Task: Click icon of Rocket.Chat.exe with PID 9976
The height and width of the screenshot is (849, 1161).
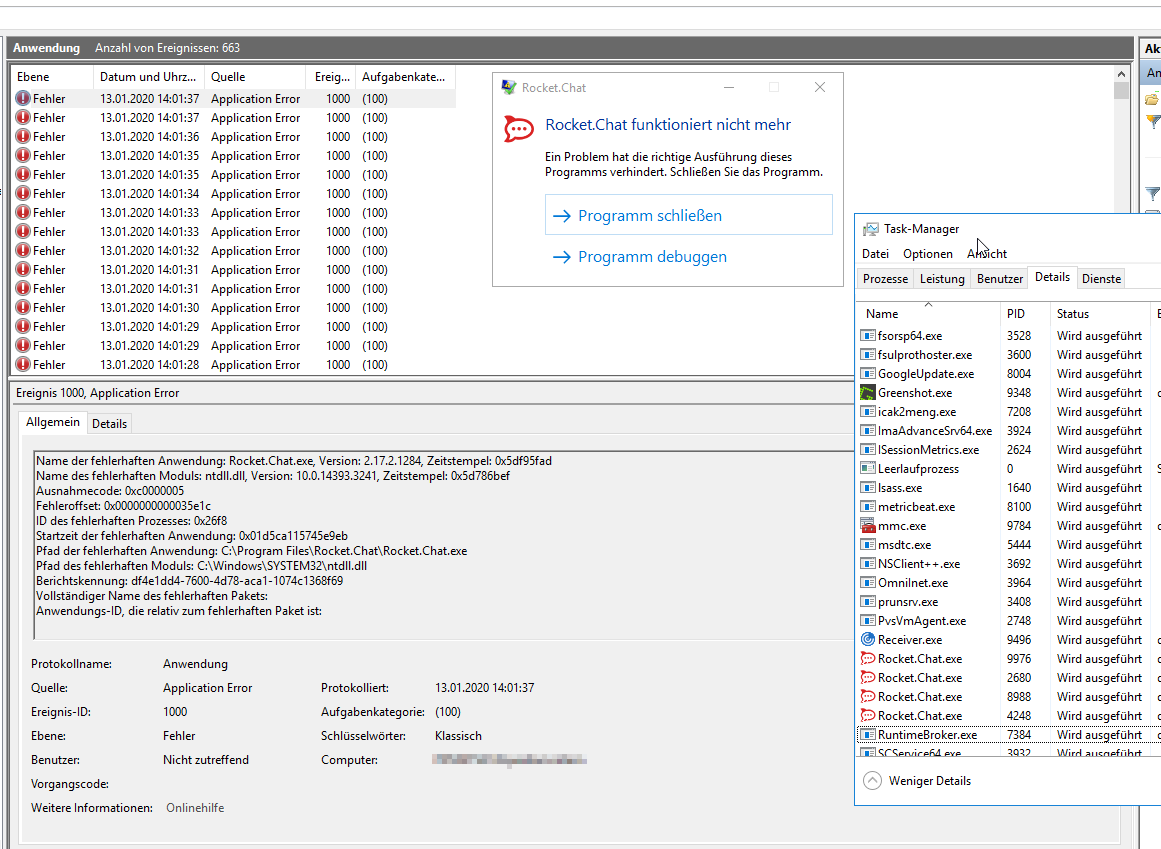Action: [868, 659]
